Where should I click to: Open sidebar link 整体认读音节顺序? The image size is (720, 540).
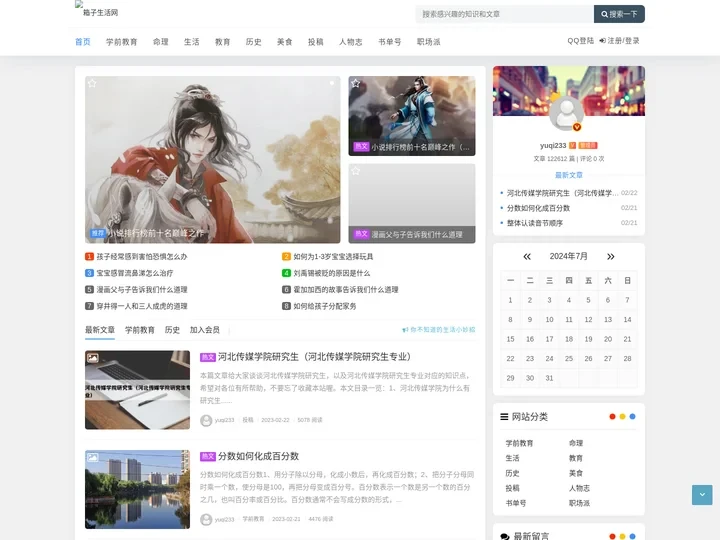click(534, 223)
